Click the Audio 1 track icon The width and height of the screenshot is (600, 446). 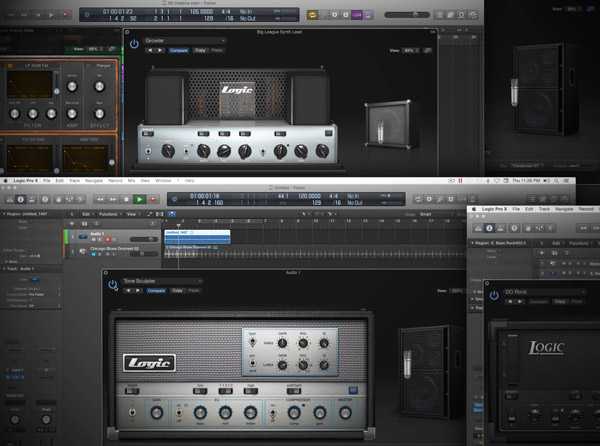[x=83, y=236]
